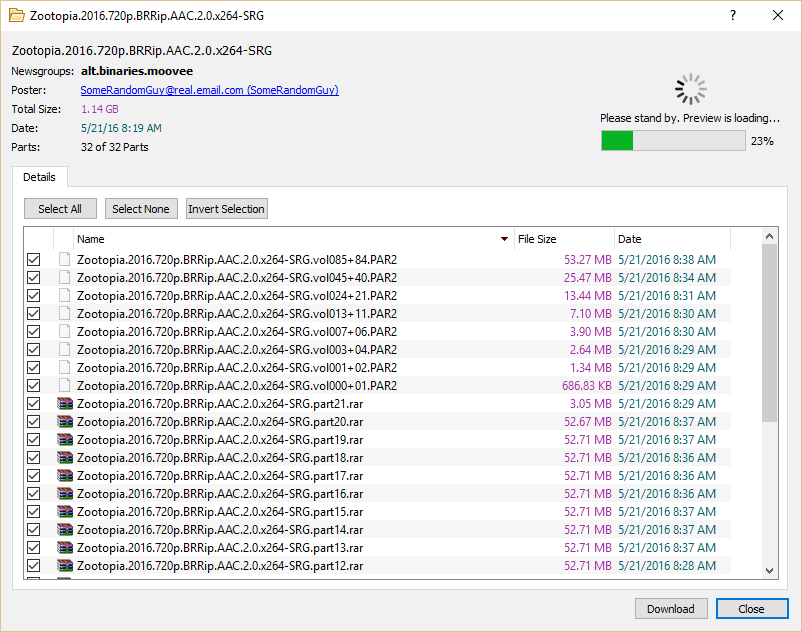
Task: Click the down arrow on the file list scrollbar
Action: point(770,571)
